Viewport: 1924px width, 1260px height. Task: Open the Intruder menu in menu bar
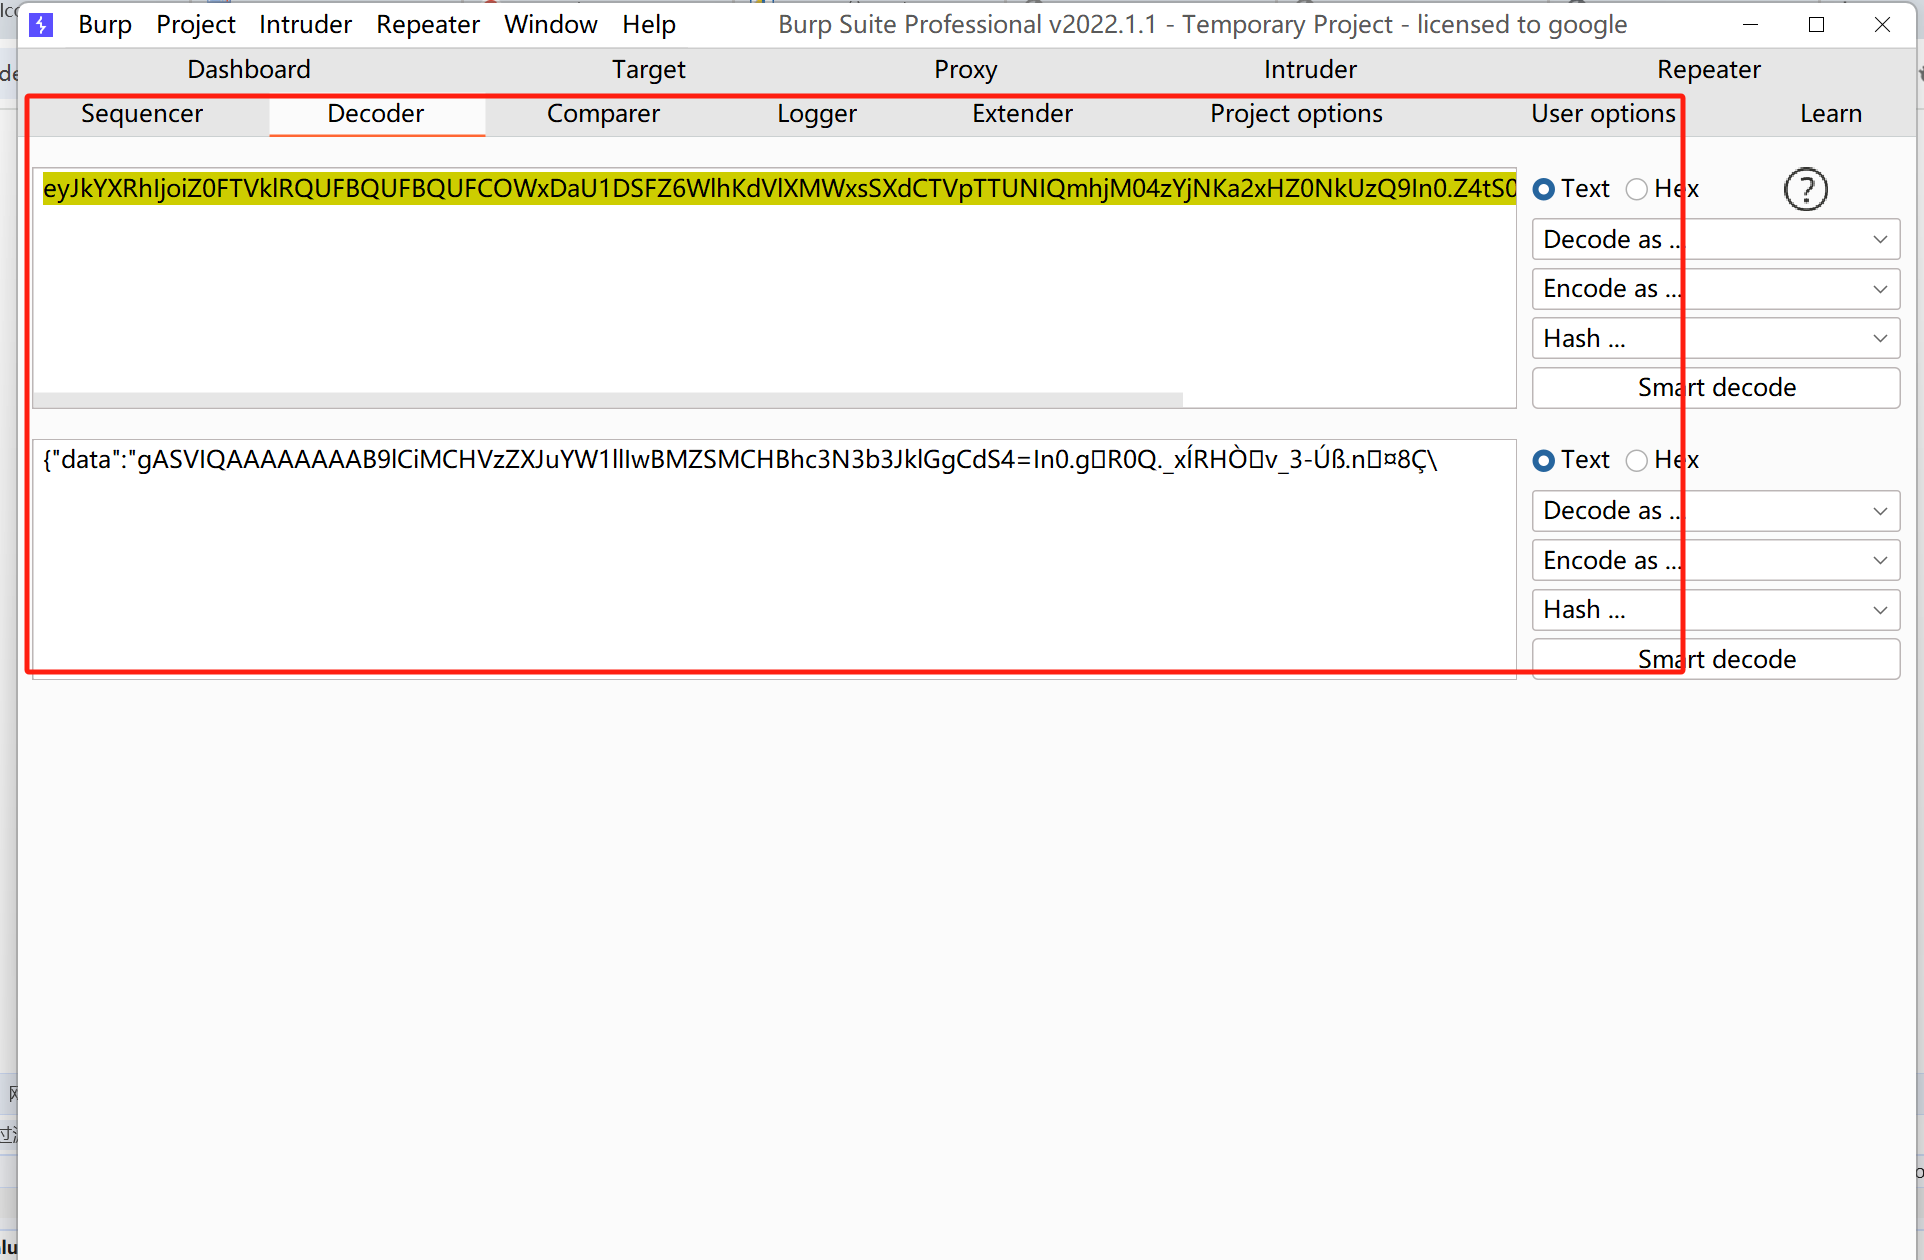click(305, 24)
